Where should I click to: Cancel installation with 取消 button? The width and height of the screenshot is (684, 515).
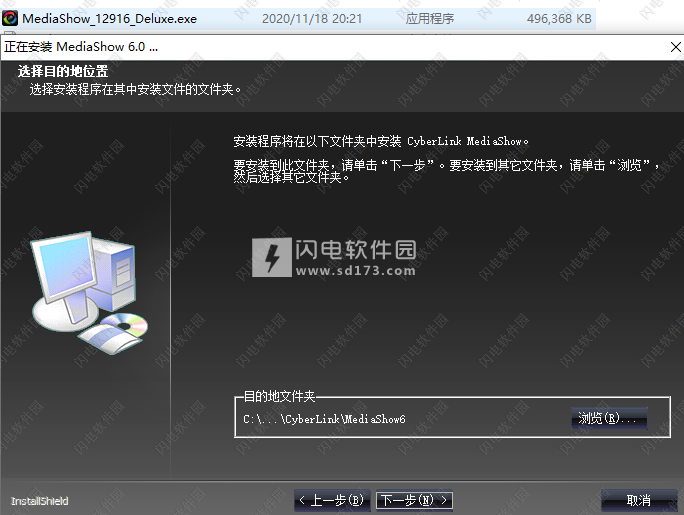coord(639,500)
